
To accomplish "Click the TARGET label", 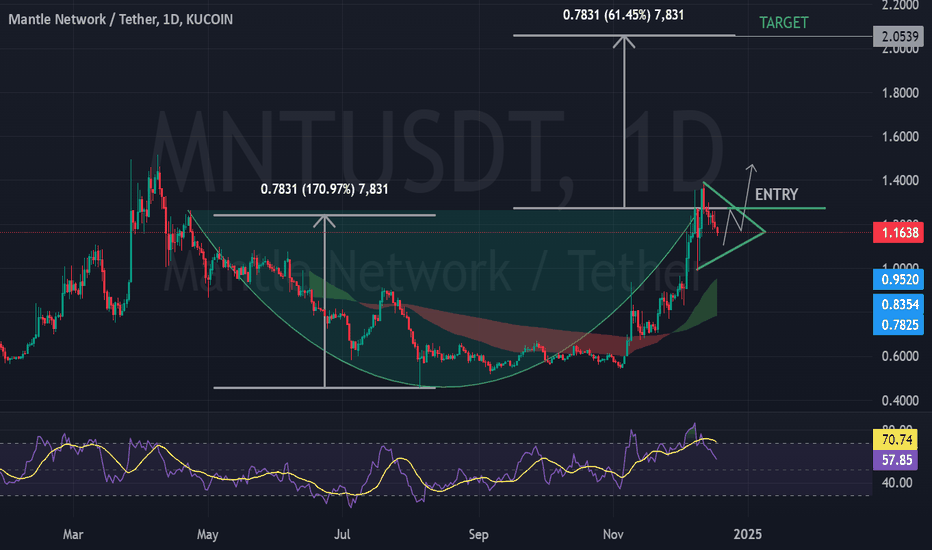I will coord(783,23).
